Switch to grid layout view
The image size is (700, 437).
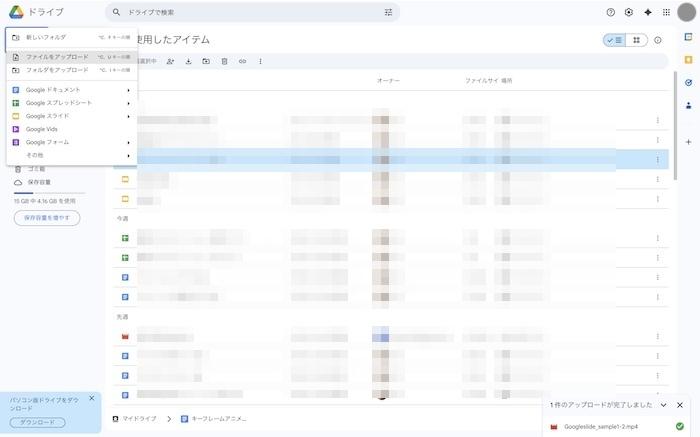click(x=637, y=40)
